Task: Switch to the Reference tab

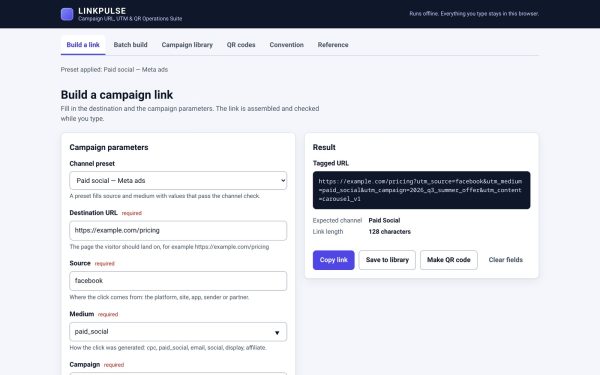Action: coord(333,45)
